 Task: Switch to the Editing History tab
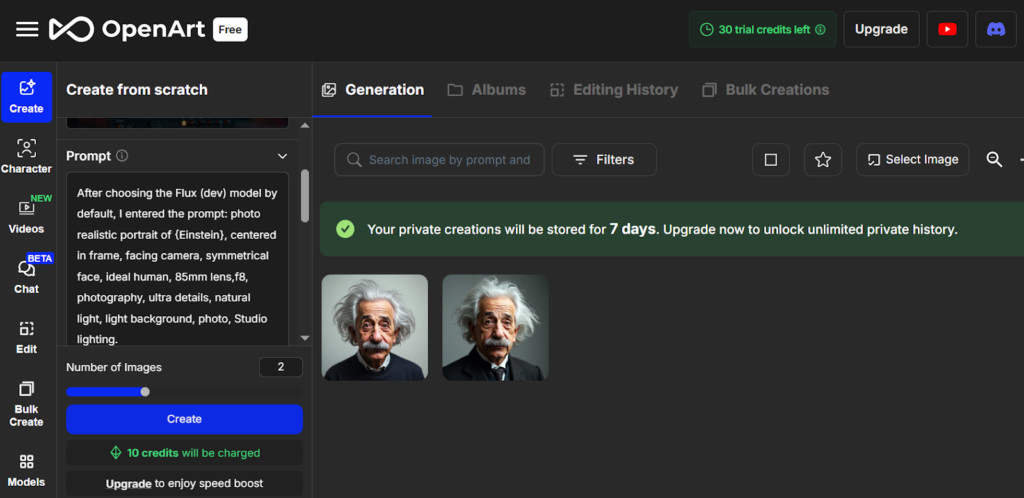tap(613, 90)
